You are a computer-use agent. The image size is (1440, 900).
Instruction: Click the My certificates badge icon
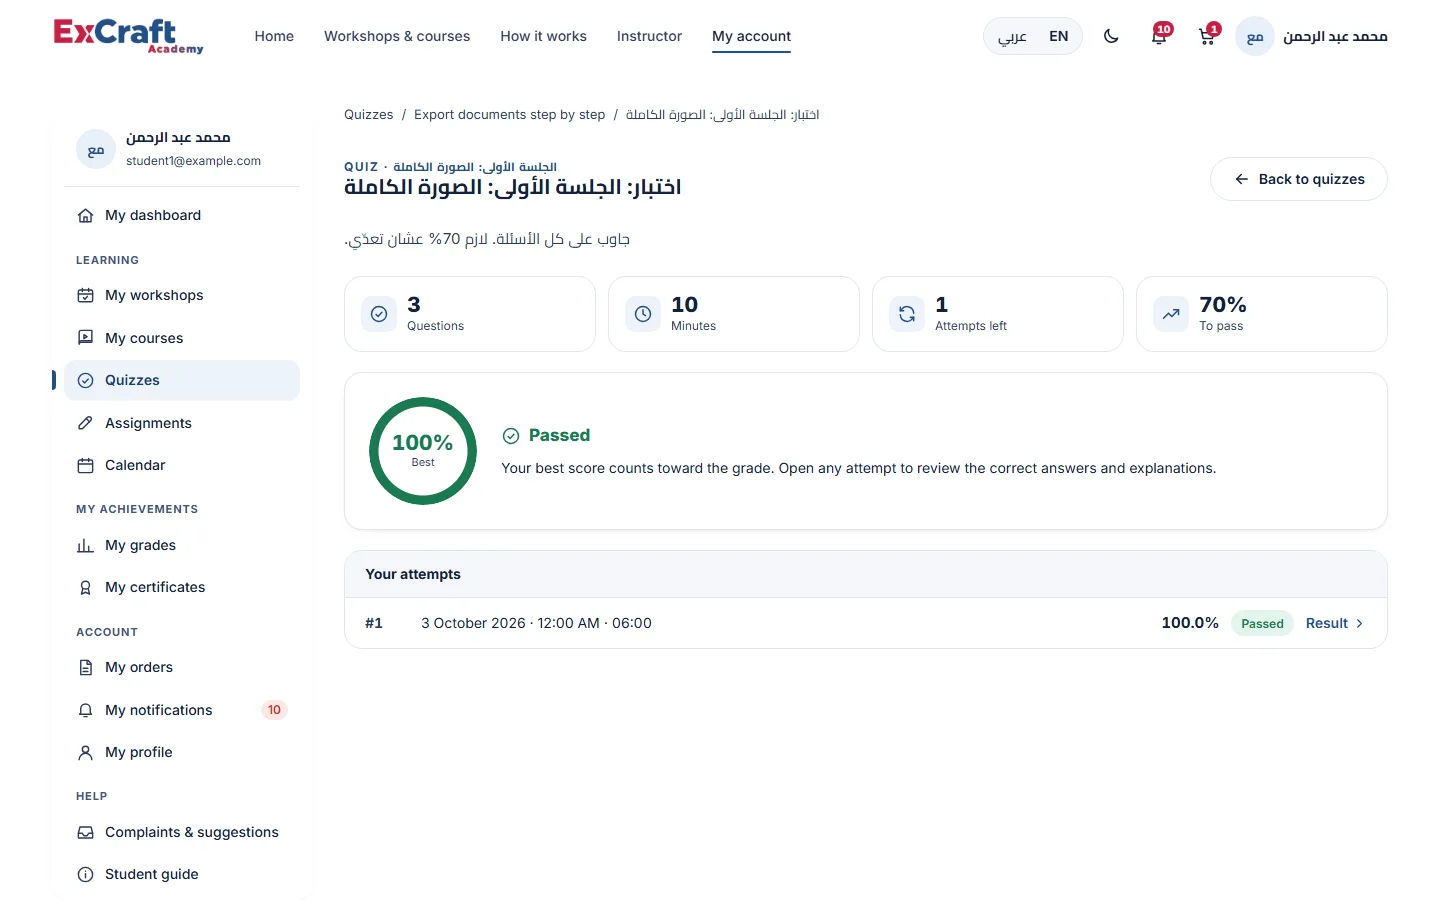pos(86,588)
